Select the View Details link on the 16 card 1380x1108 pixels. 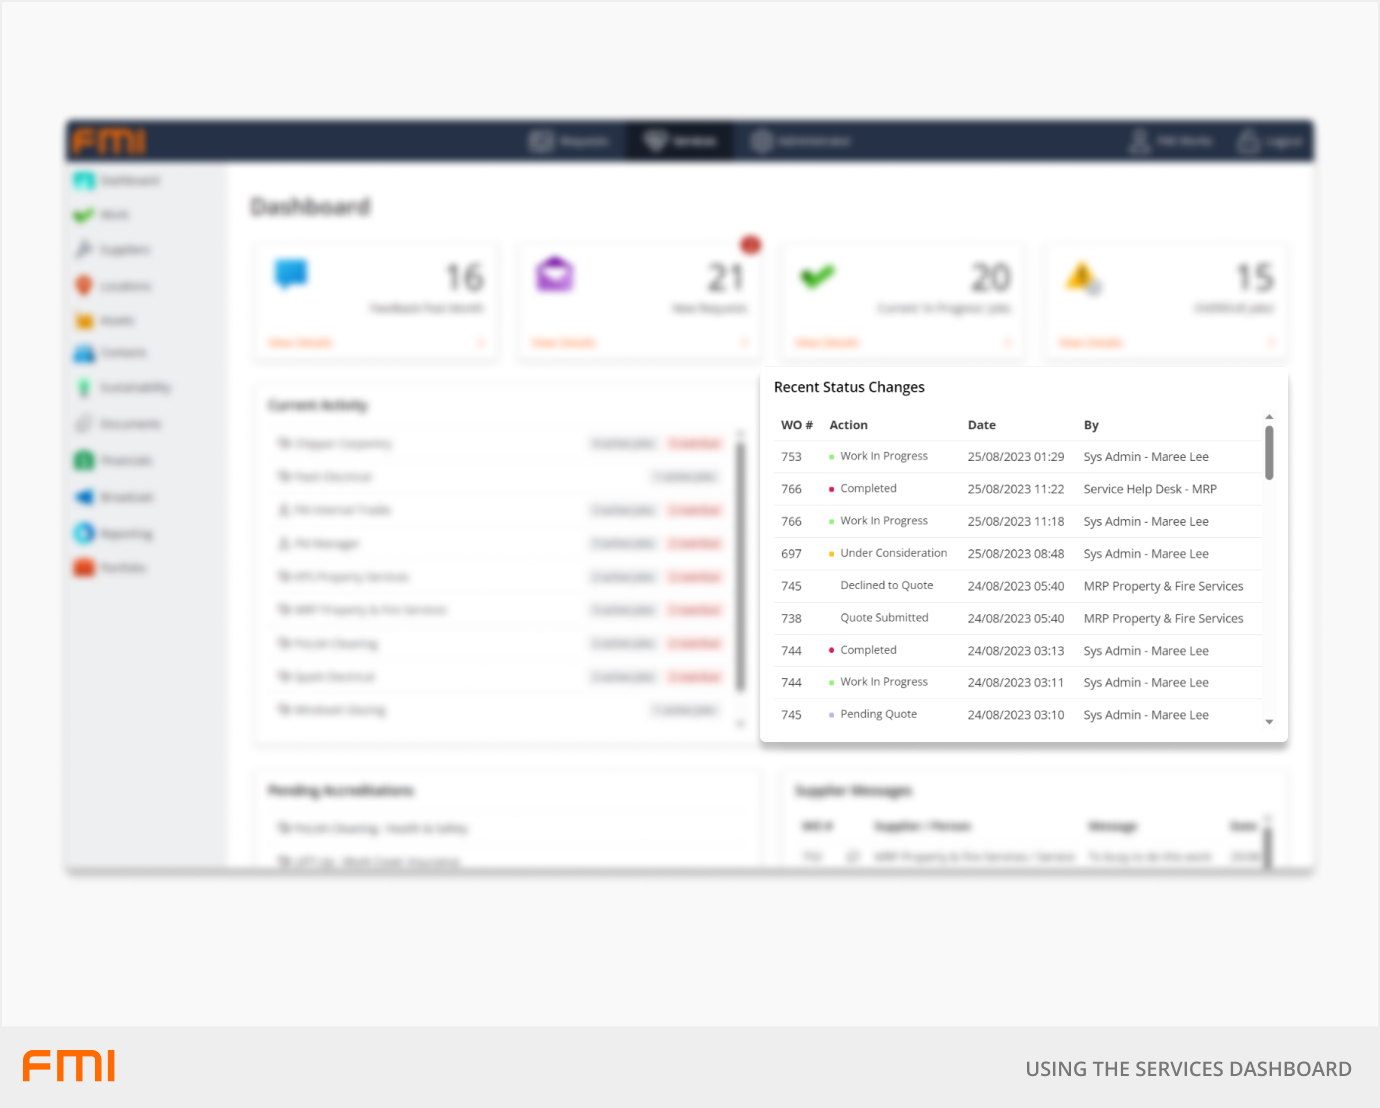click(300, 343)
